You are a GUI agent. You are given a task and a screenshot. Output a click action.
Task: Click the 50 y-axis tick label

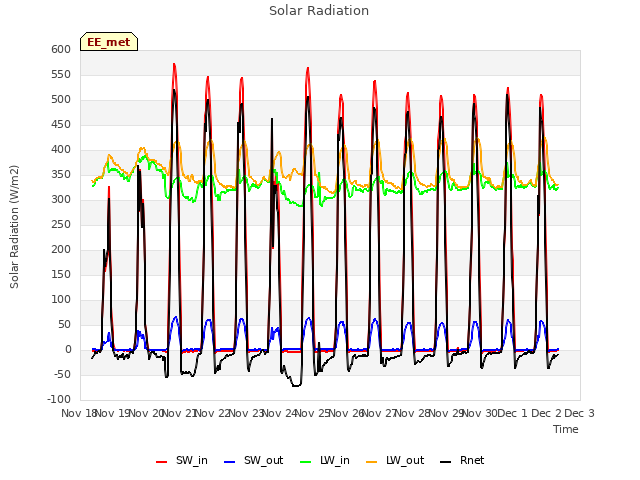click(x=64, y=324)
